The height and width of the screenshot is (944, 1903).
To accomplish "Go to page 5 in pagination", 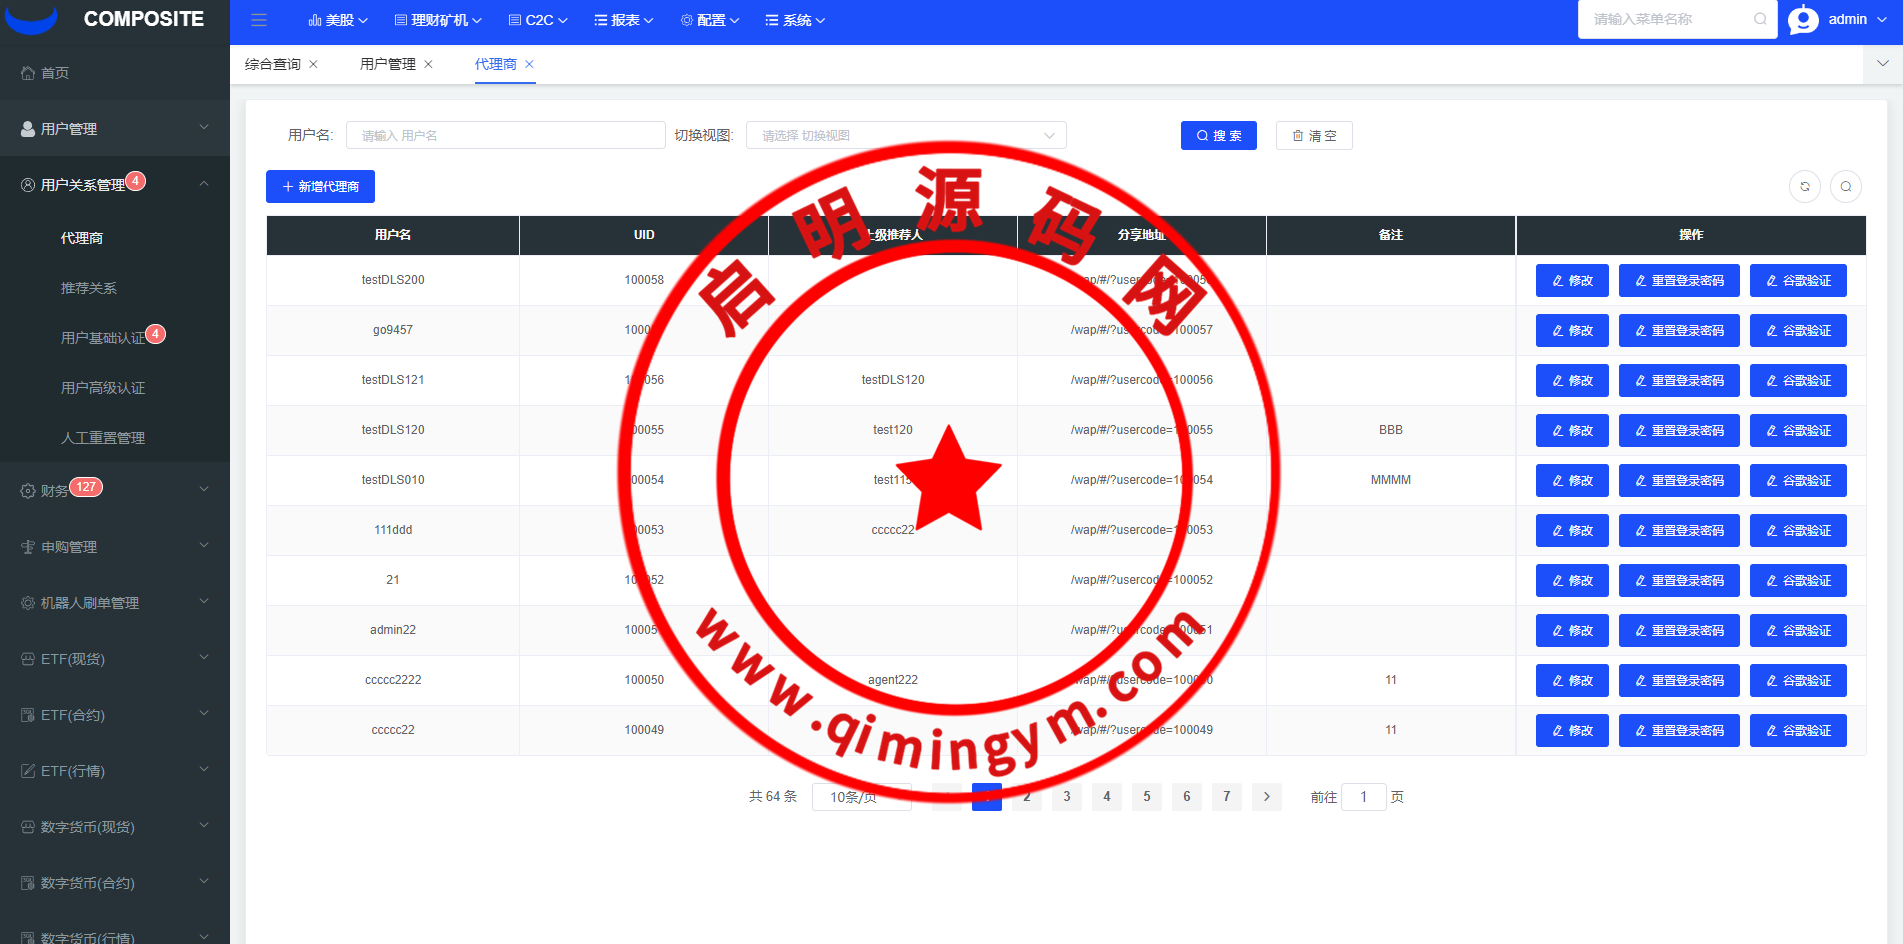I will pos(1146,797).
